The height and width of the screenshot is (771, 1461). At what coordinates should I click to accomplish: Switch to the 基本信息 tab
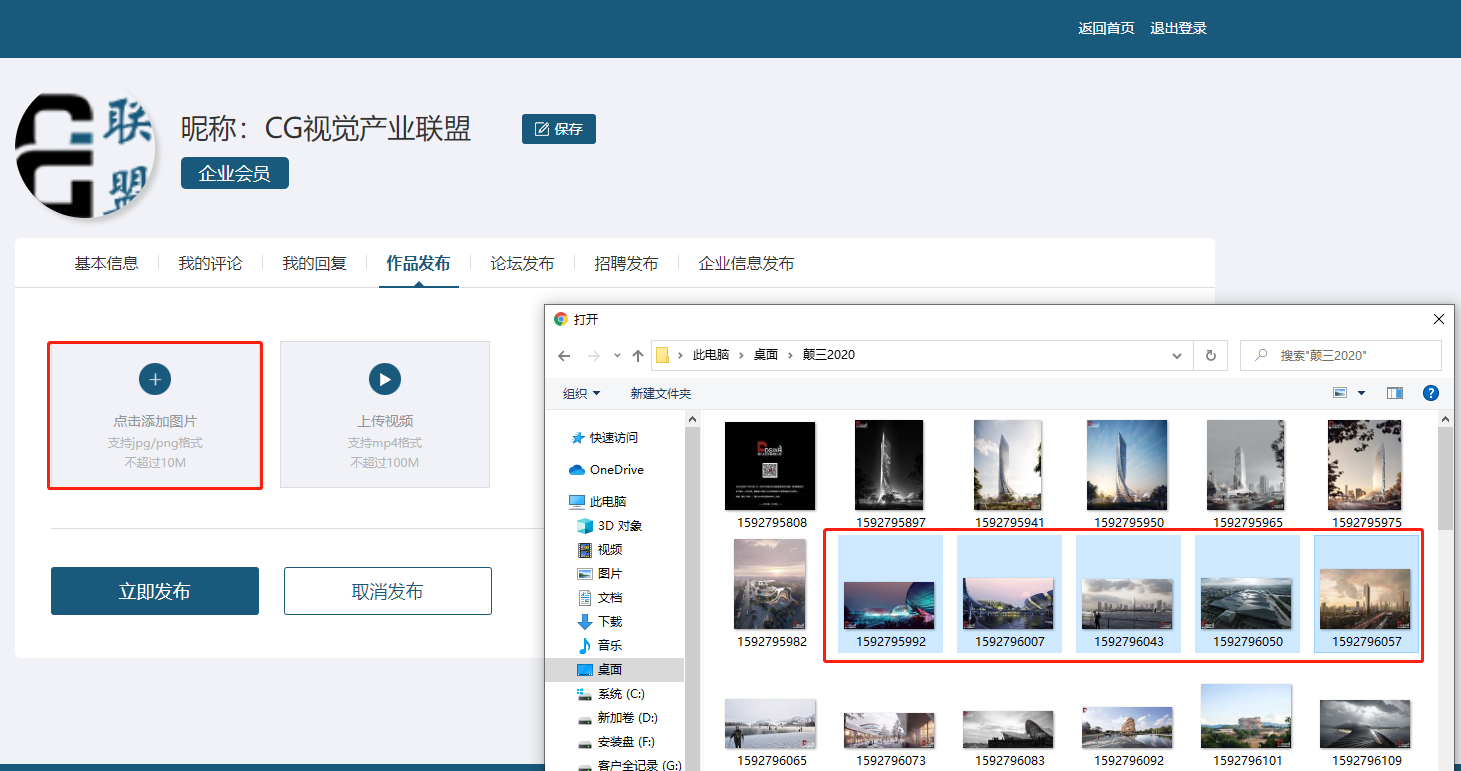(106, 264)
